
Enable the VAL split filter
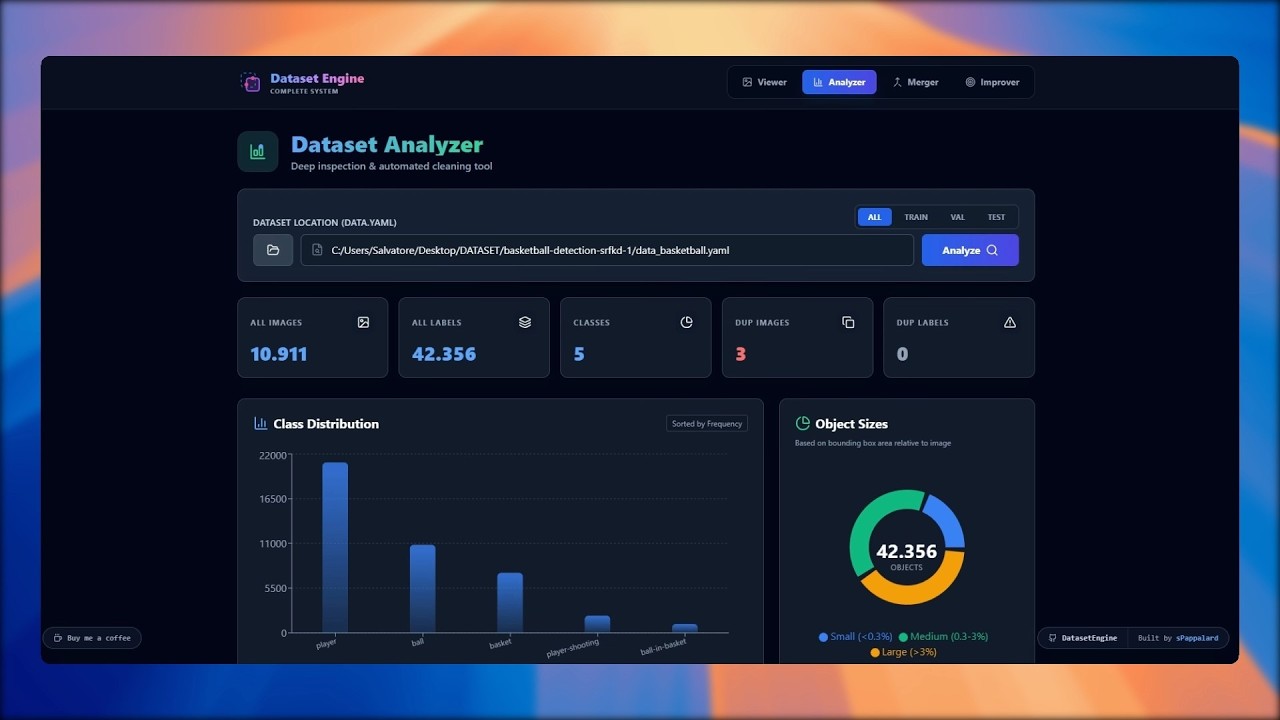[957, 217]
